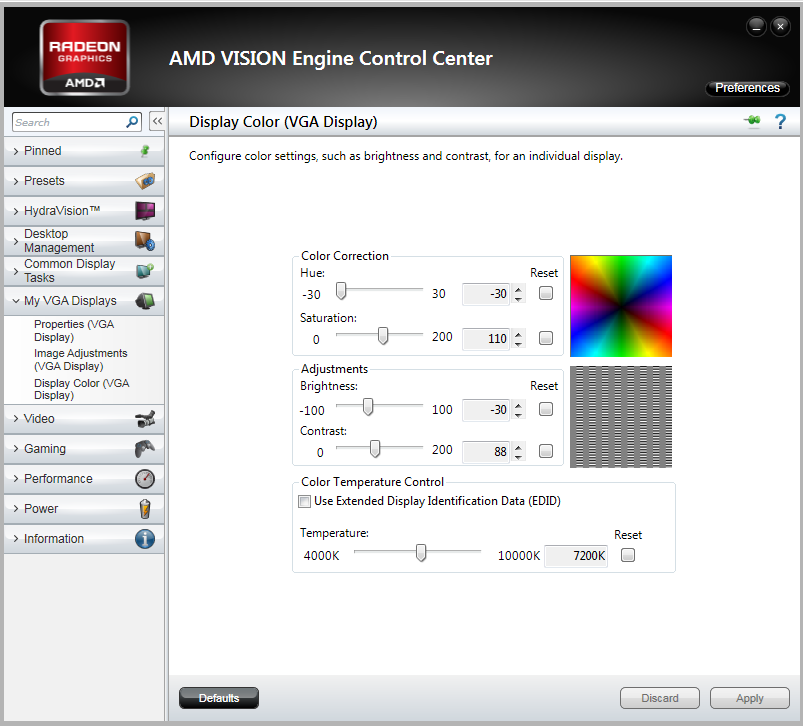
Task: Expand the Pinned section
Action: point(16,151)
